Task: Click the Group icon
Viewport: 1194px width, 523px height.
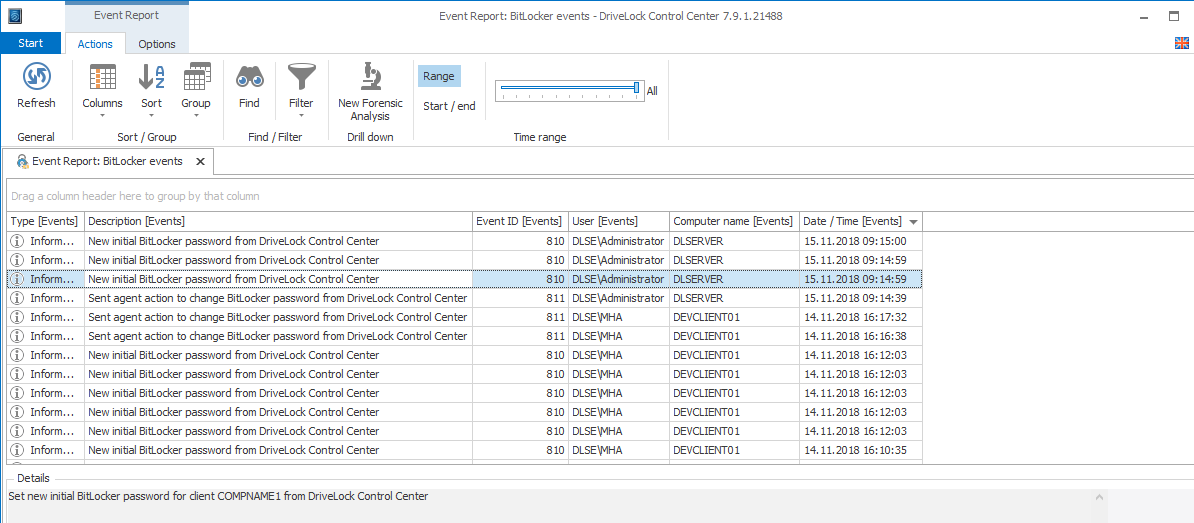Action: (196, 78)
